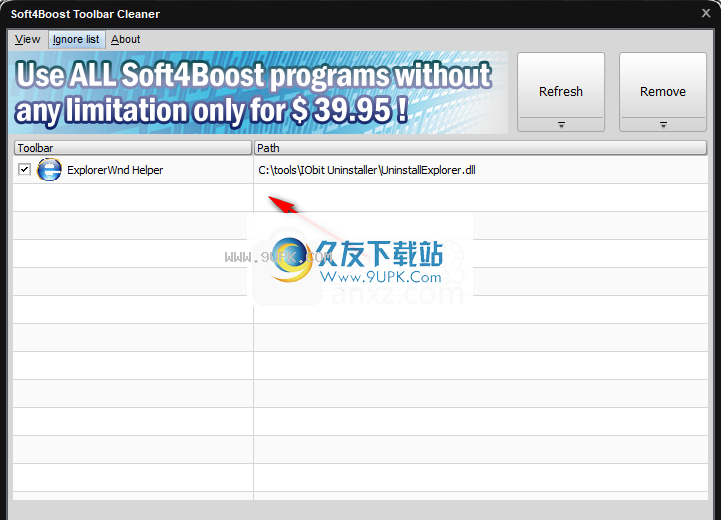Open the About menu
This screenshot has height=520, width=721.
[x=126, y=40]
